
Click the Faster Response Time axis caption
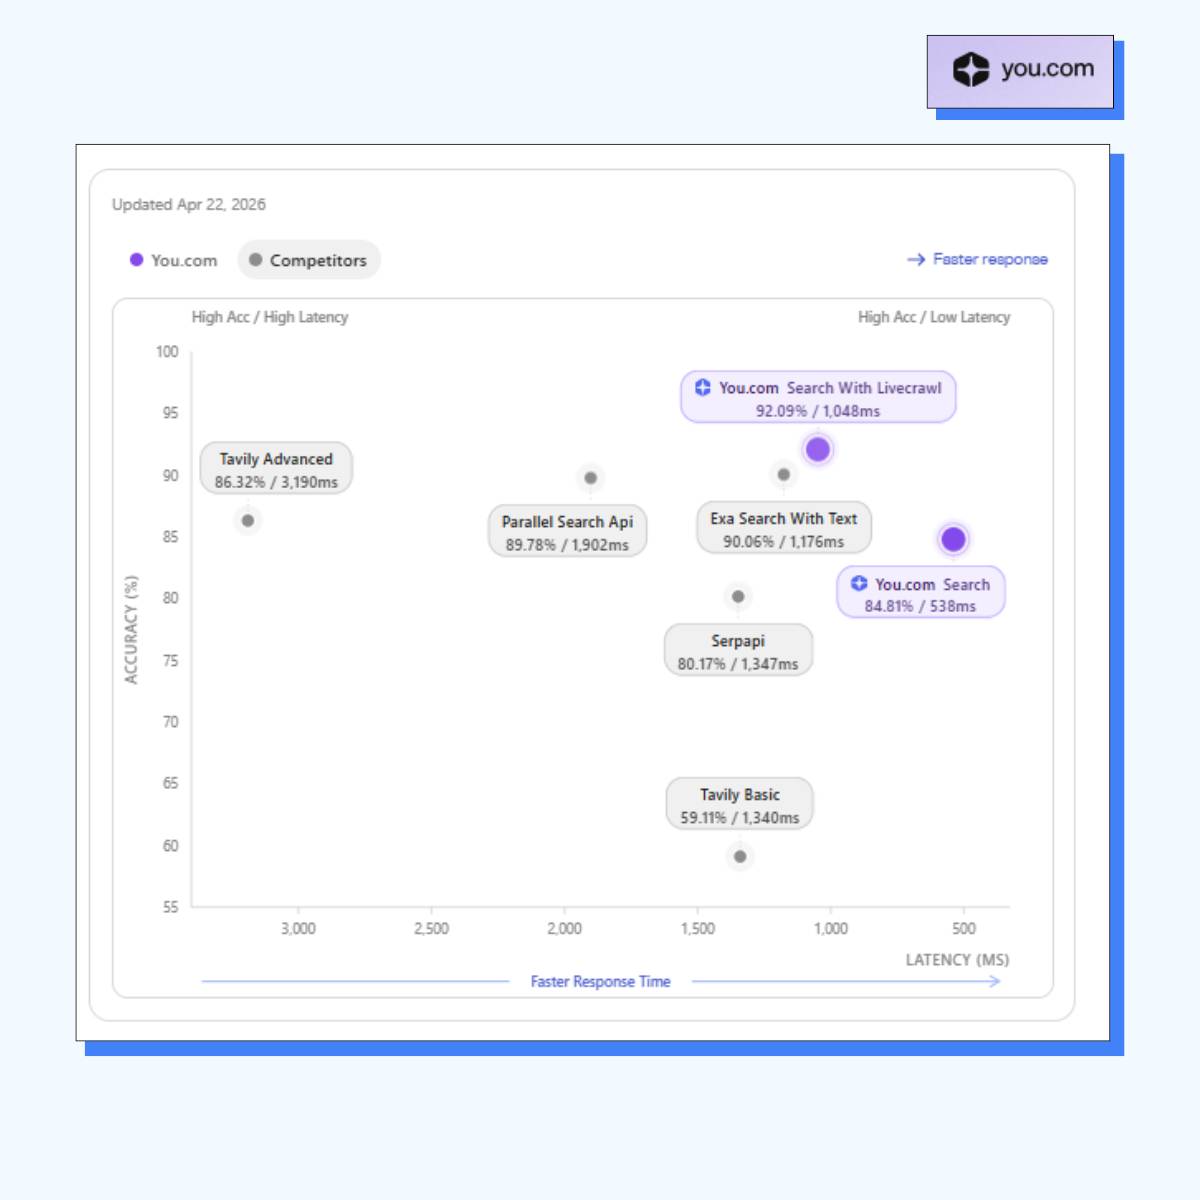pos(600,982)
